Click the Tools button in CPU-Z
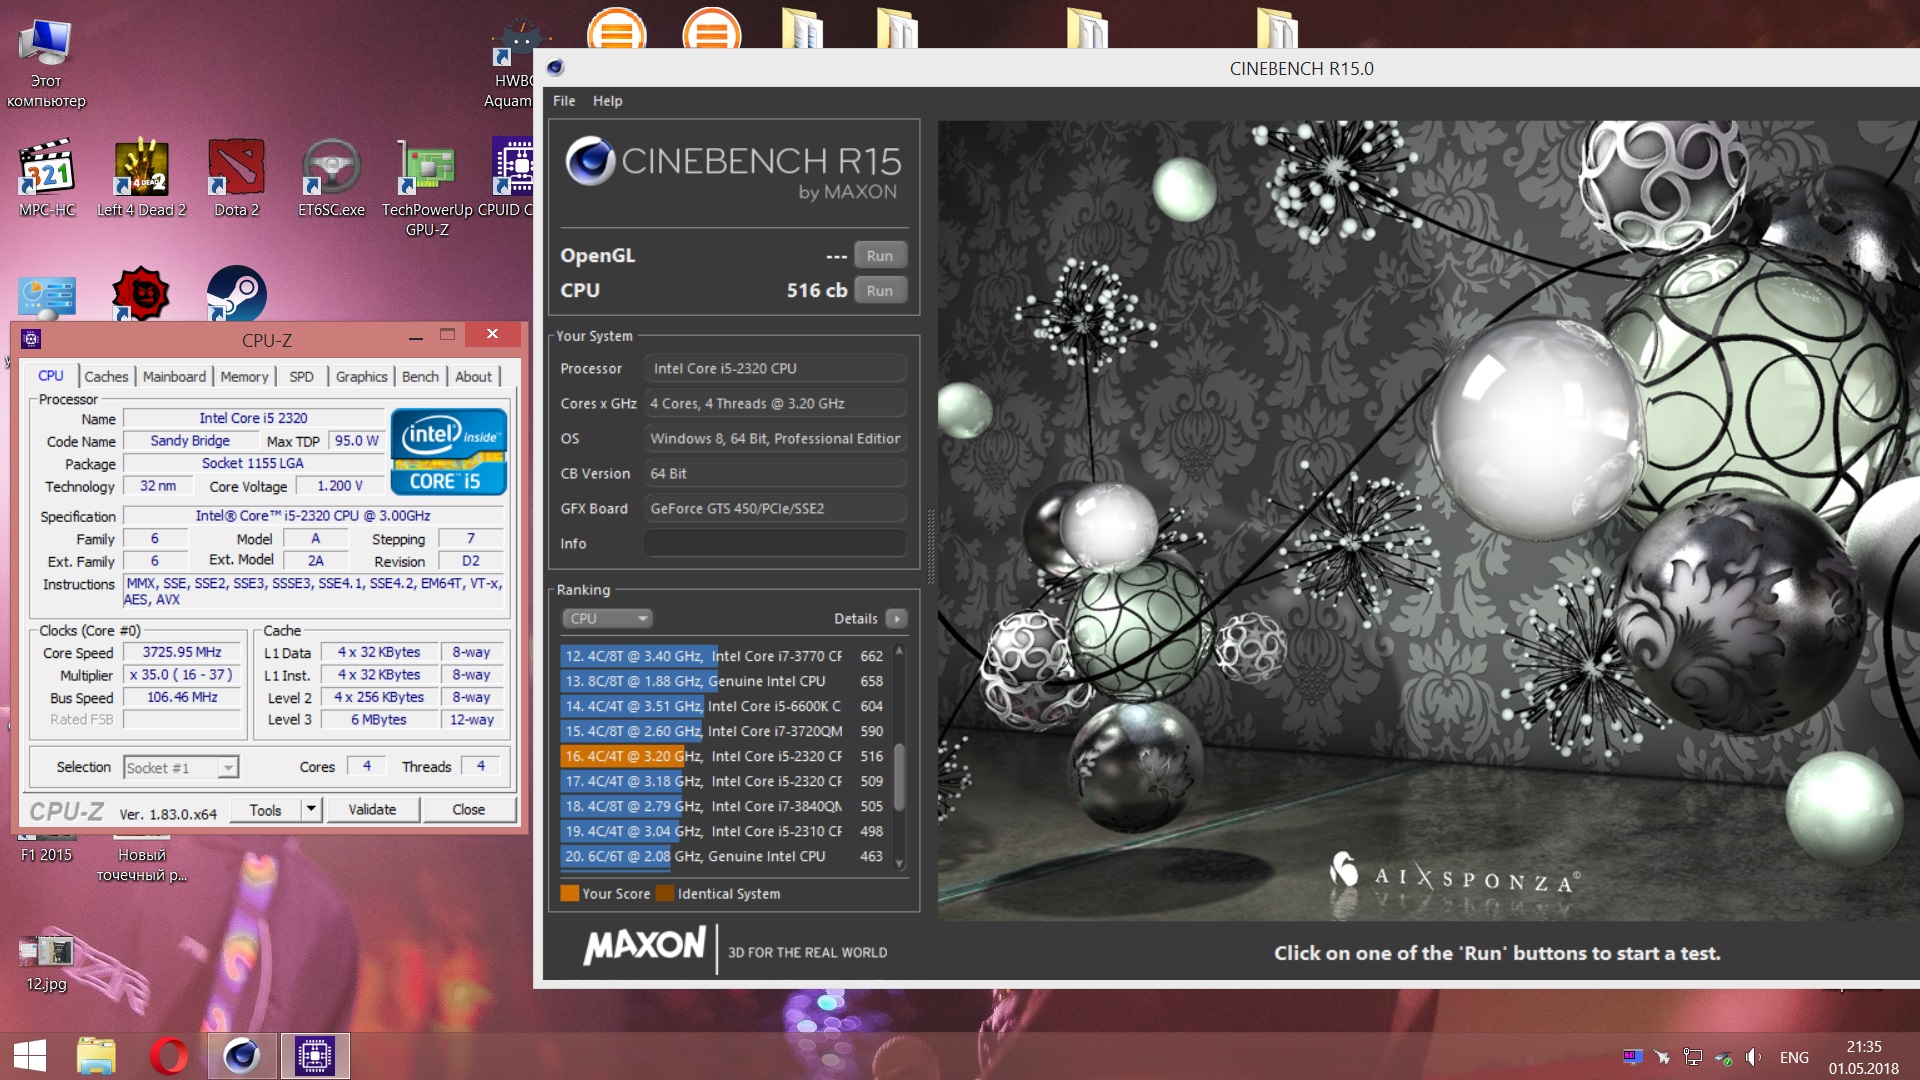1920x1080 pixels. 265,809
